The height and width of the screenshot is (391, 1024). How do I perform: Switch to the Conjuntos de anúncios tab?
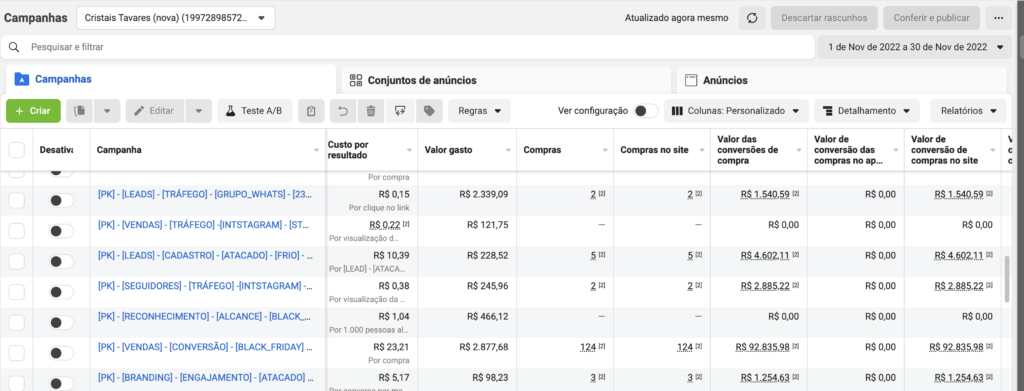(x=506, y=80)
